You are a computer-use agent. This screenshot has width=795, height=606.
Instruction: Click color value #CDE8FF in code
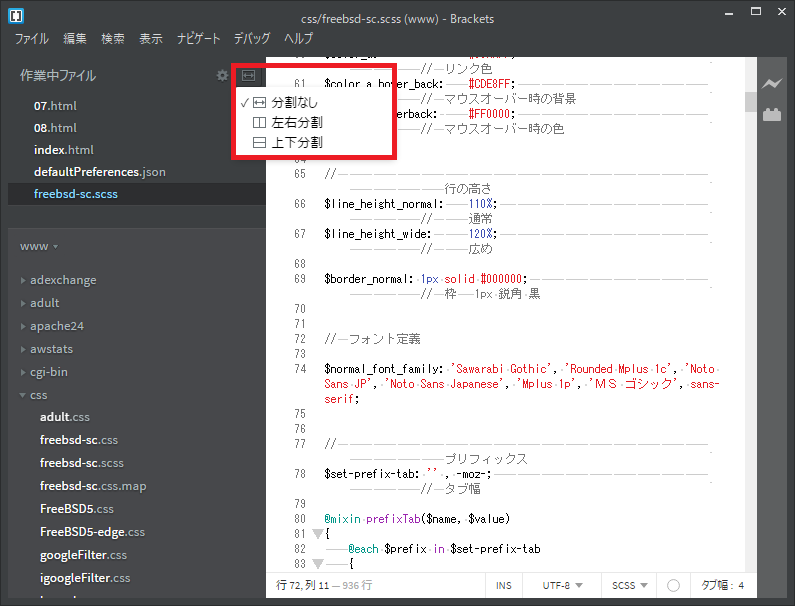pyautogui.click(x=489, y=84)
